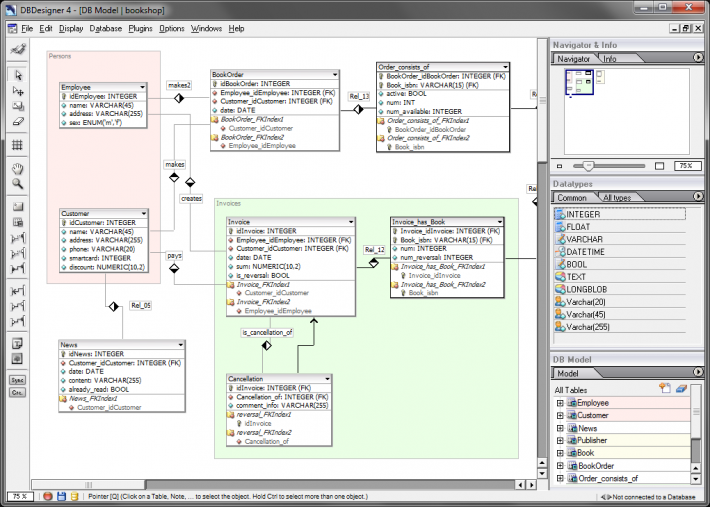Collapse the News table dropdown arrow
Image resolution: width=710 pixels, height=507 pixels.
pyautogui.click(x=180, y=344)
